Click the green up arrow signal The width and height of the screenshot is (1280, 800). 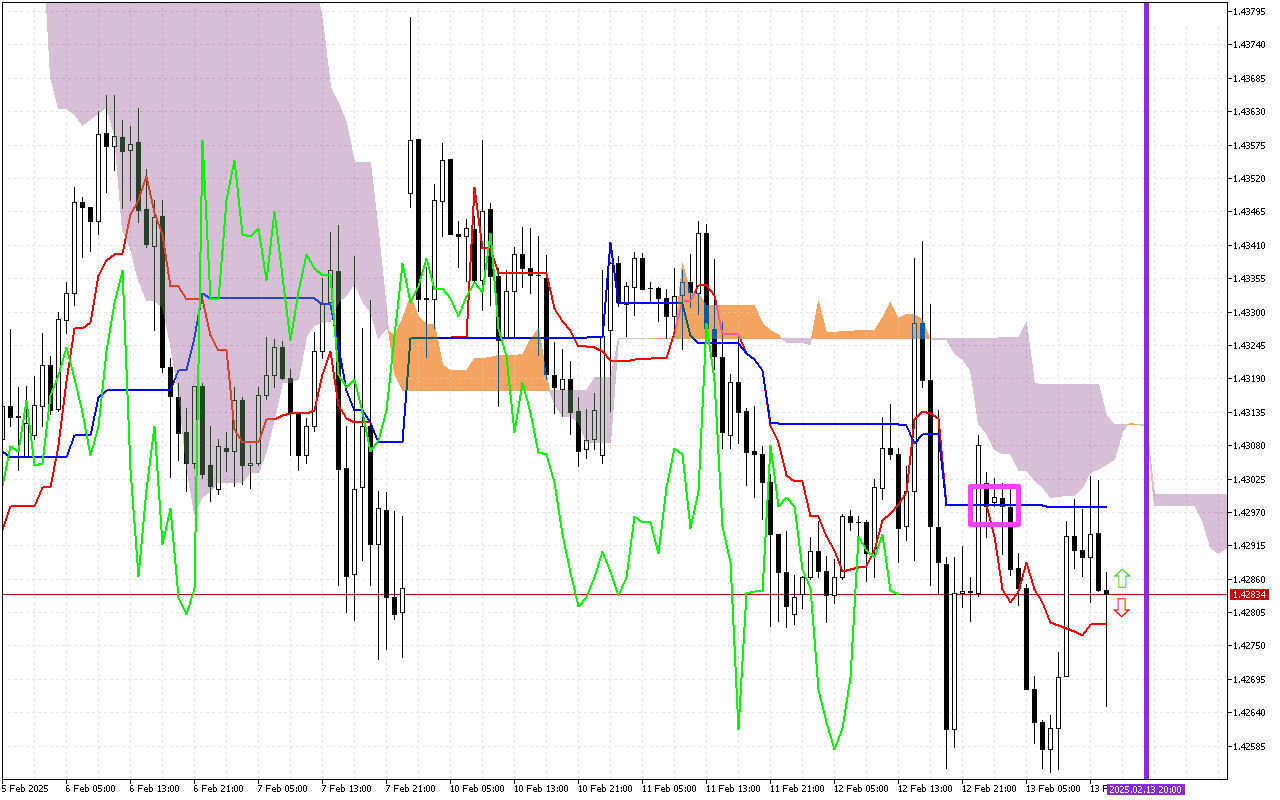(1122, 578)
